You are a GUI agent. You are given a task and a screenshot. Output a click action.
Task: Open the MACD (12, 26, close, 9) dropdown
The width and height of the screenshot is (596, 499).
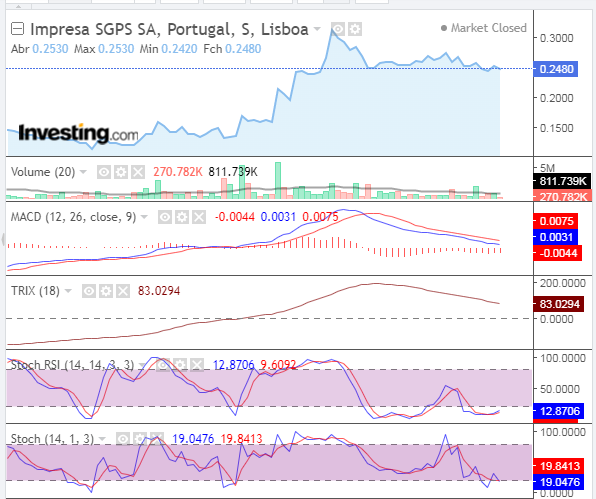coord(144,217)
